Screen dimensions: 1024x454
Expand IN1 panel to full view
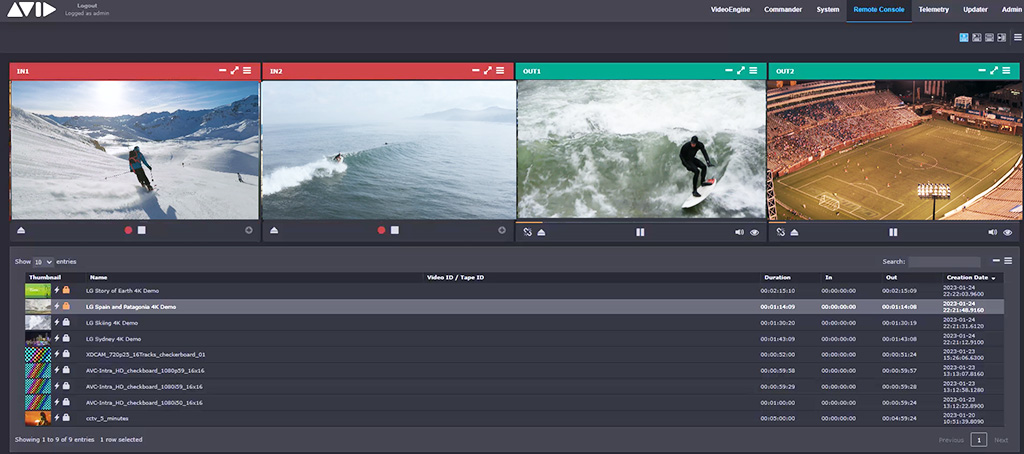(x=234, y=71)
